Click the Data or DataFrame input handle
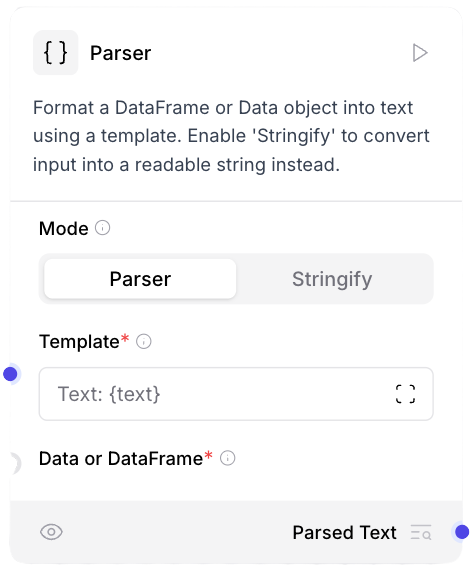 point(13,464)
